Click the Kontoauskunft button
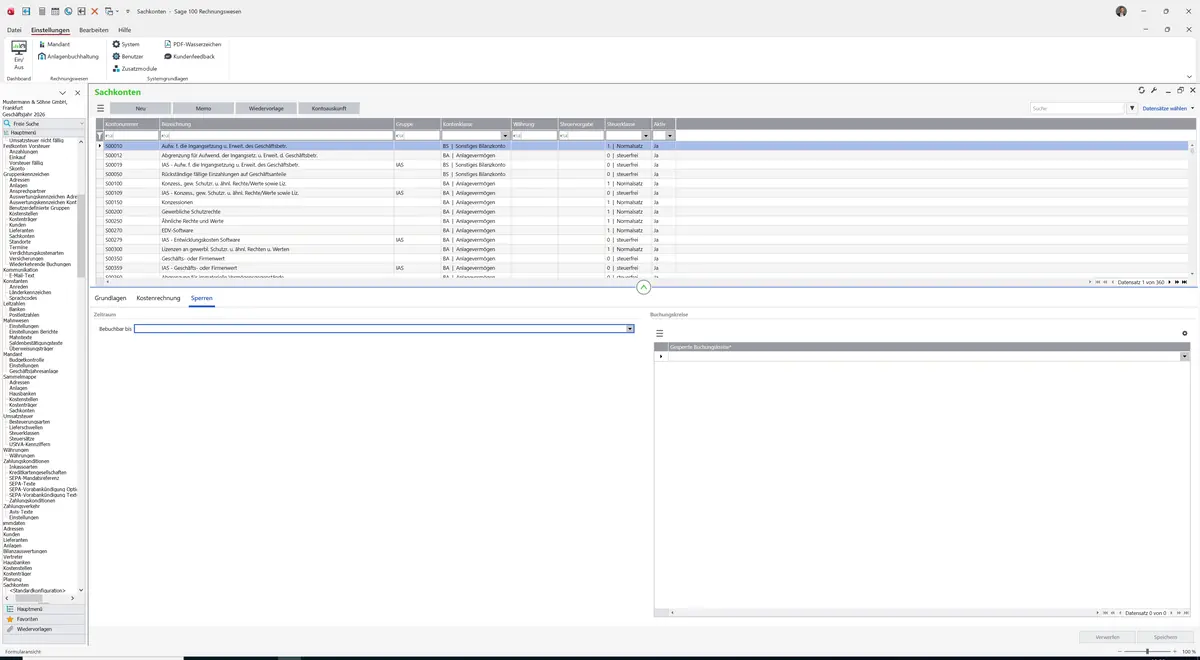The height and width of the screenshot is (660, 1200). pyautogui.click(x=329, y=108)
